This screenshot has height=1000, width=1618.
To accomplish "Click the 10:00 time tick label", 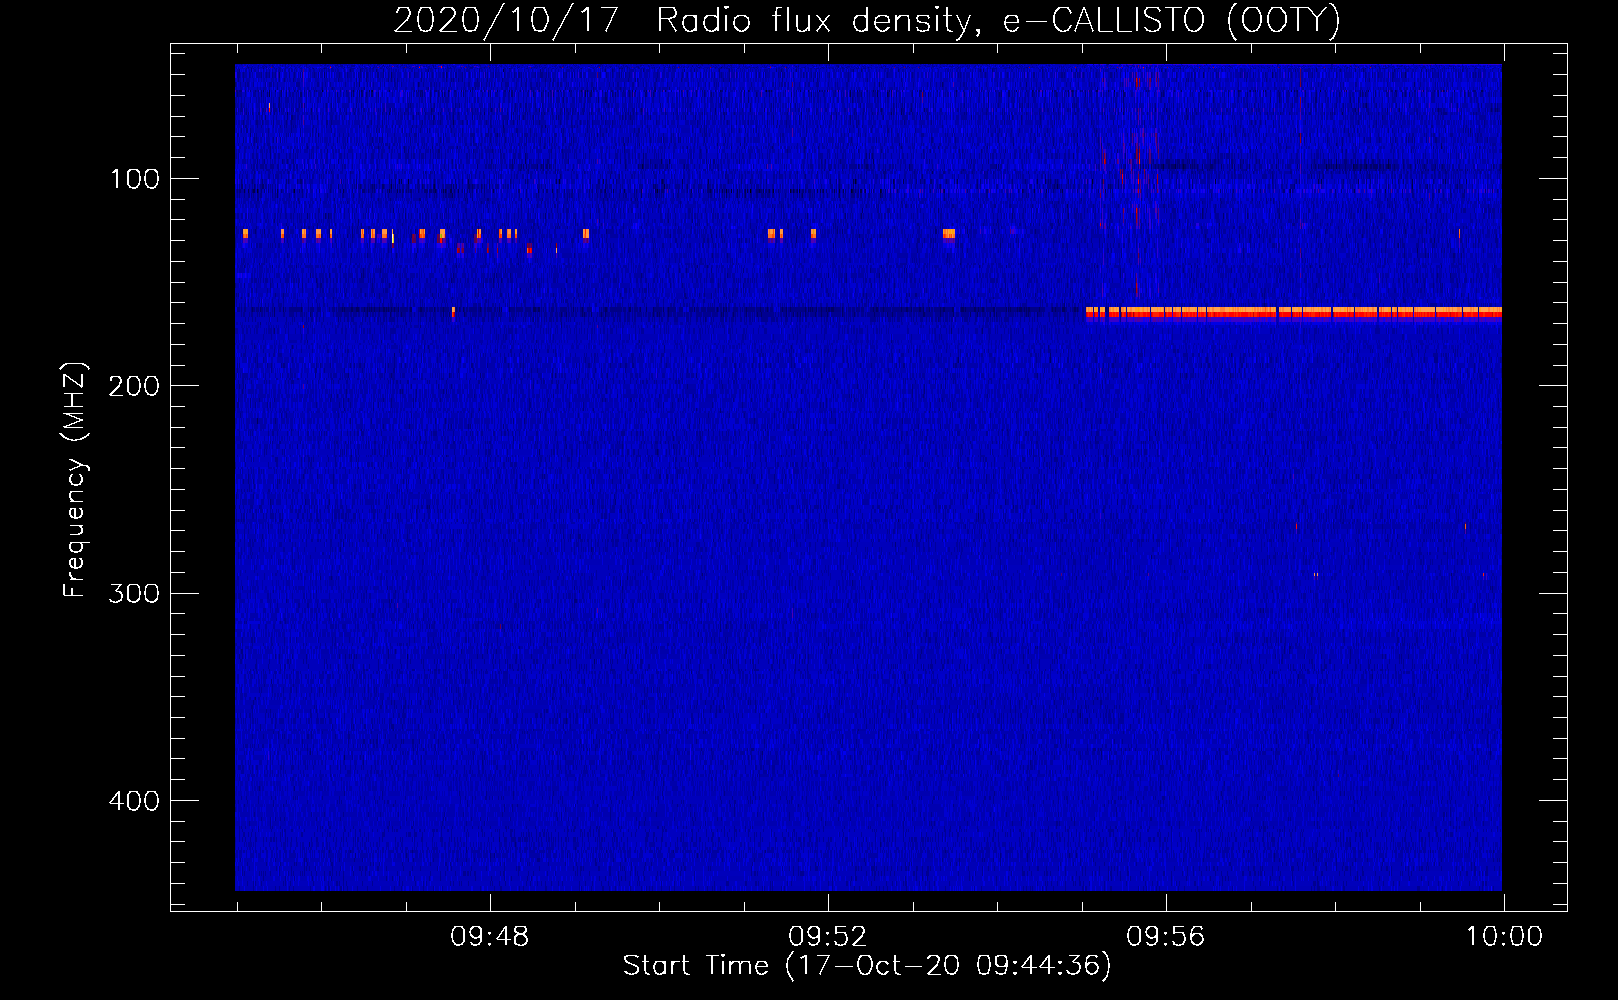I will pyautogui.click(x=1504, y=937).
